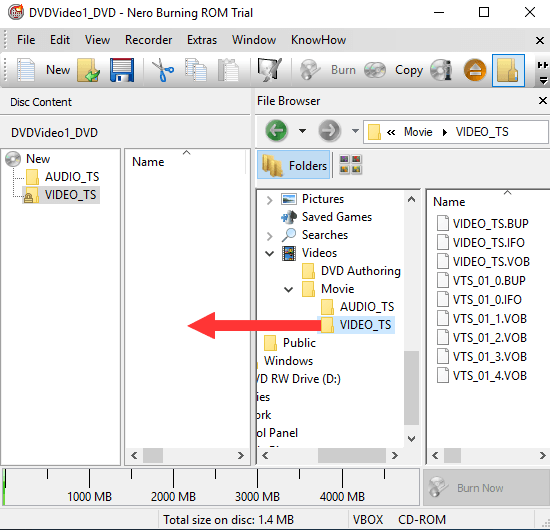Select the Windows folder in tree

coord(288,361)
